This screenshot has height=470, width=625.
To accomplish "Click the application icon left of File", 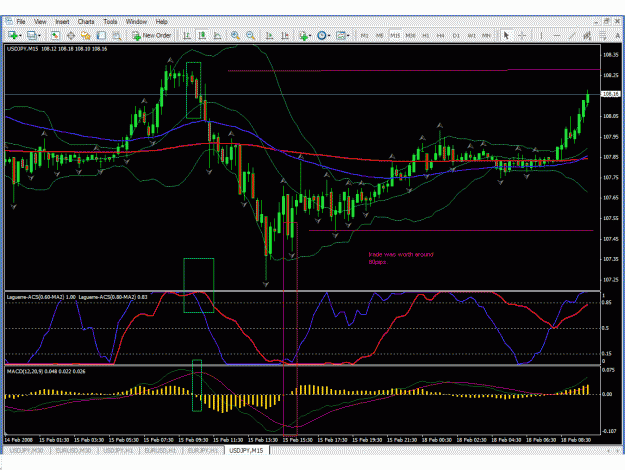I will [x=9, y=22].
